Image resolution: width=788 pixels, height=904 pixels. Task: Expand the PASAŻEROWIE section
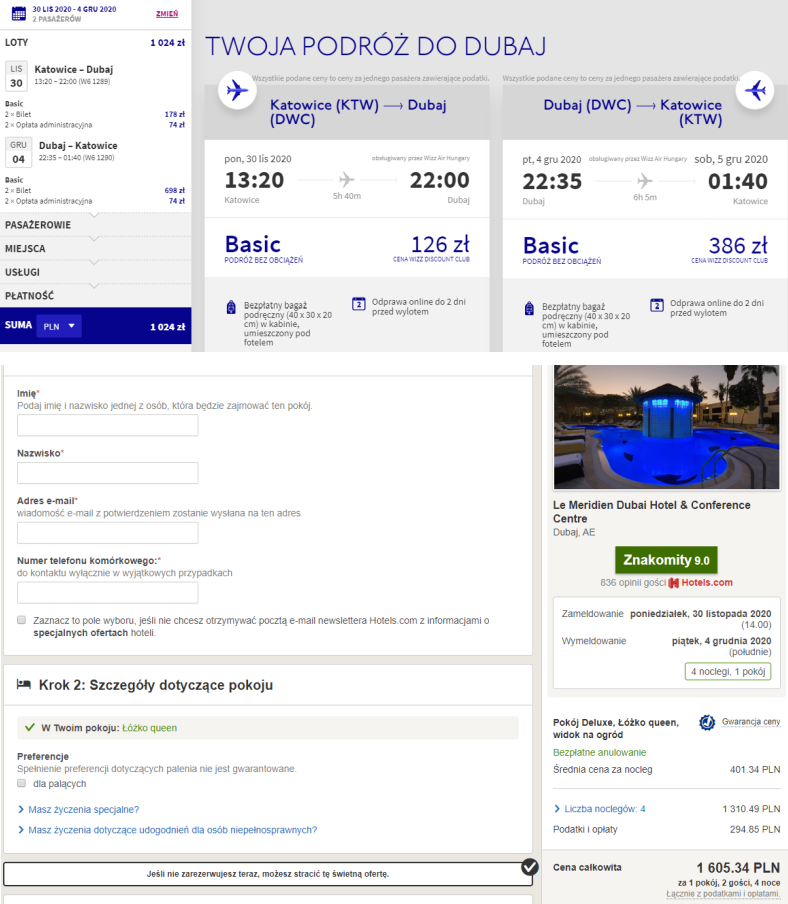tap(95, 225)
